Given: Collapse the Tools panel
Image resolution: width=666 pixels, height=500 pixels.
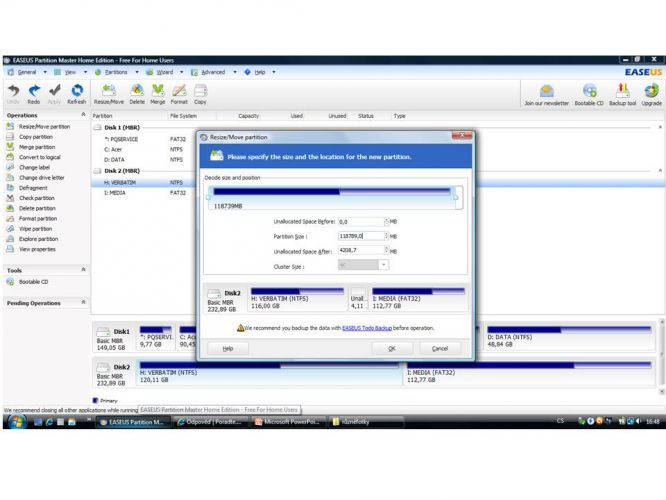Looking at the screenshot, I should pos(83,269).
